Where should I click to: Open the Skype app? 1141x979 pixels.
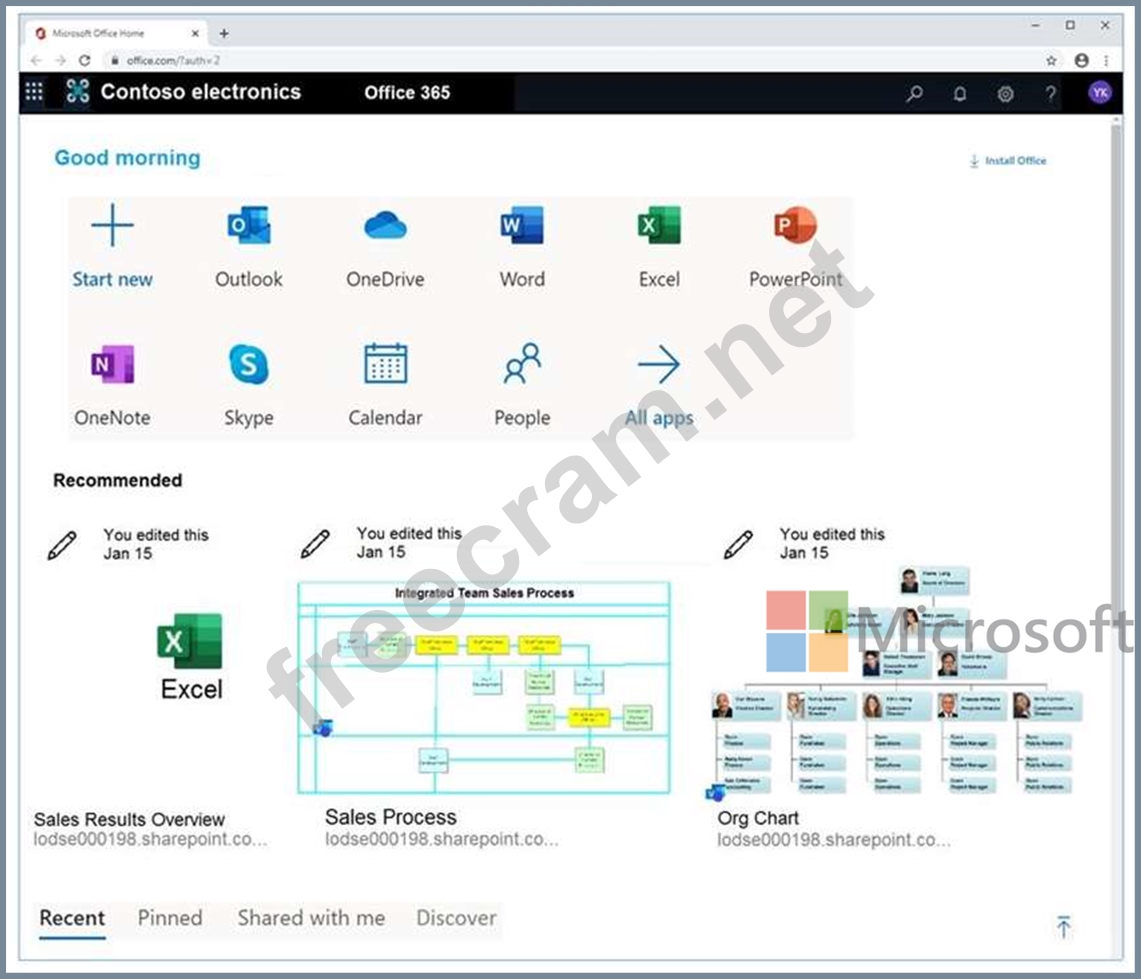(248, 386)
